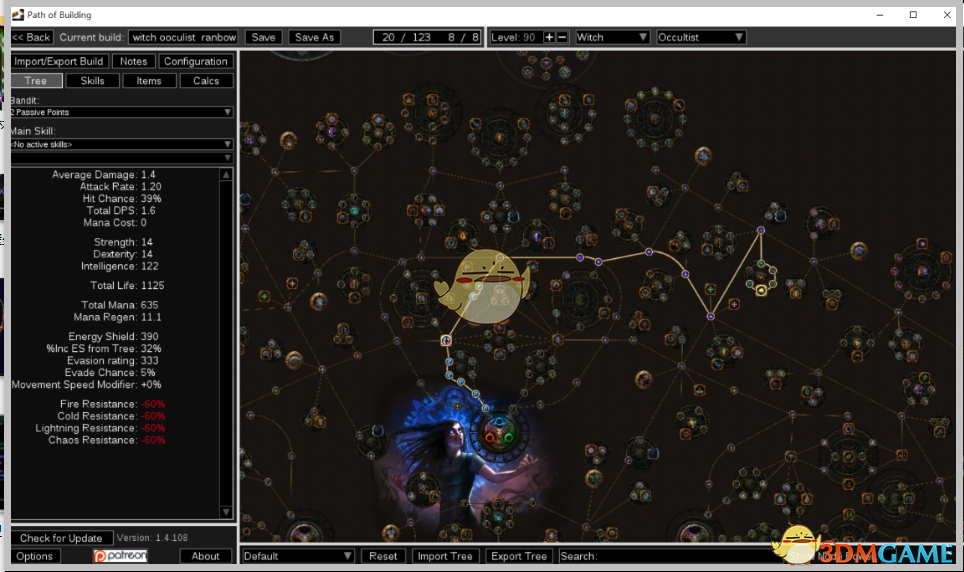This screenshot has width=964, height=572.
Task: Switch to the Items tab
Action: (149, 81)
